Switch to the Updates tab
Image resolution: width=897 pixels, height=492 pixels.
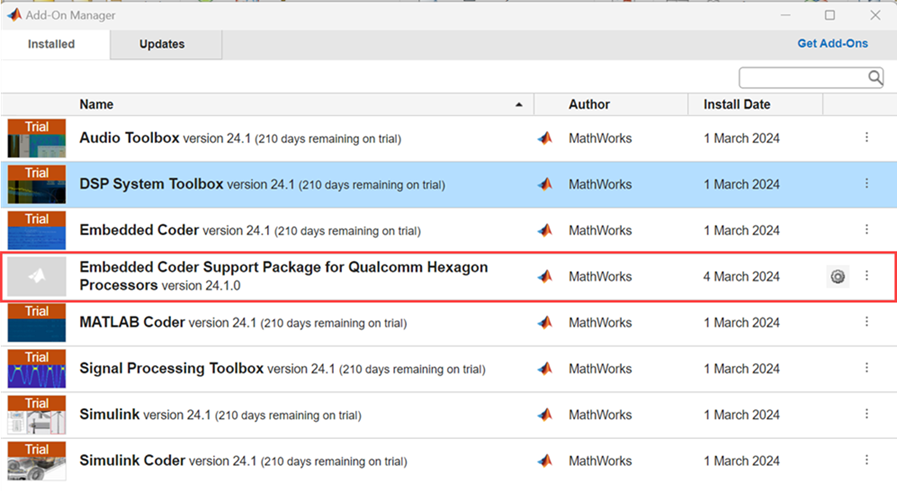162,44
